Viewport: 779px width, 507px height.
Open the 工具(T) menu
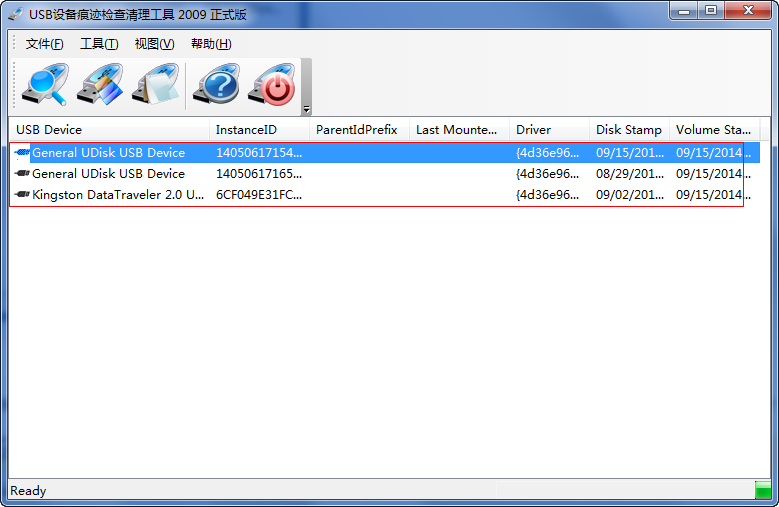(99, 44)
